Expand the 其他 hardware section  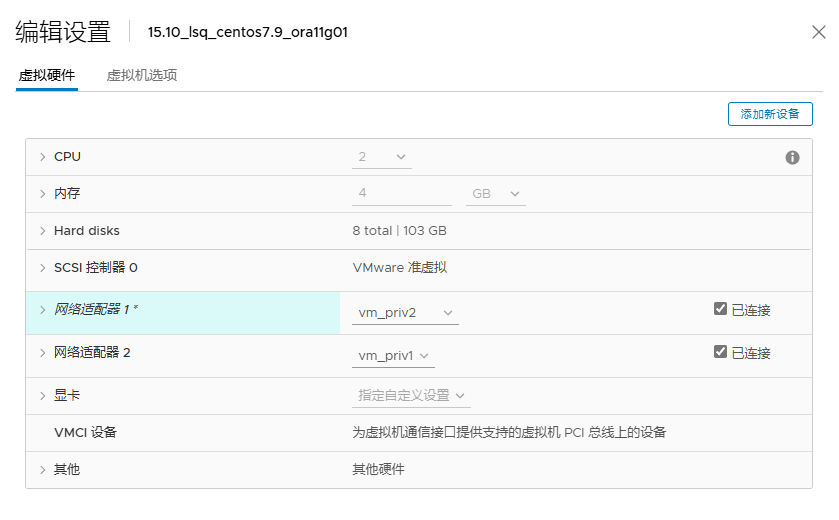coord(43,470)
